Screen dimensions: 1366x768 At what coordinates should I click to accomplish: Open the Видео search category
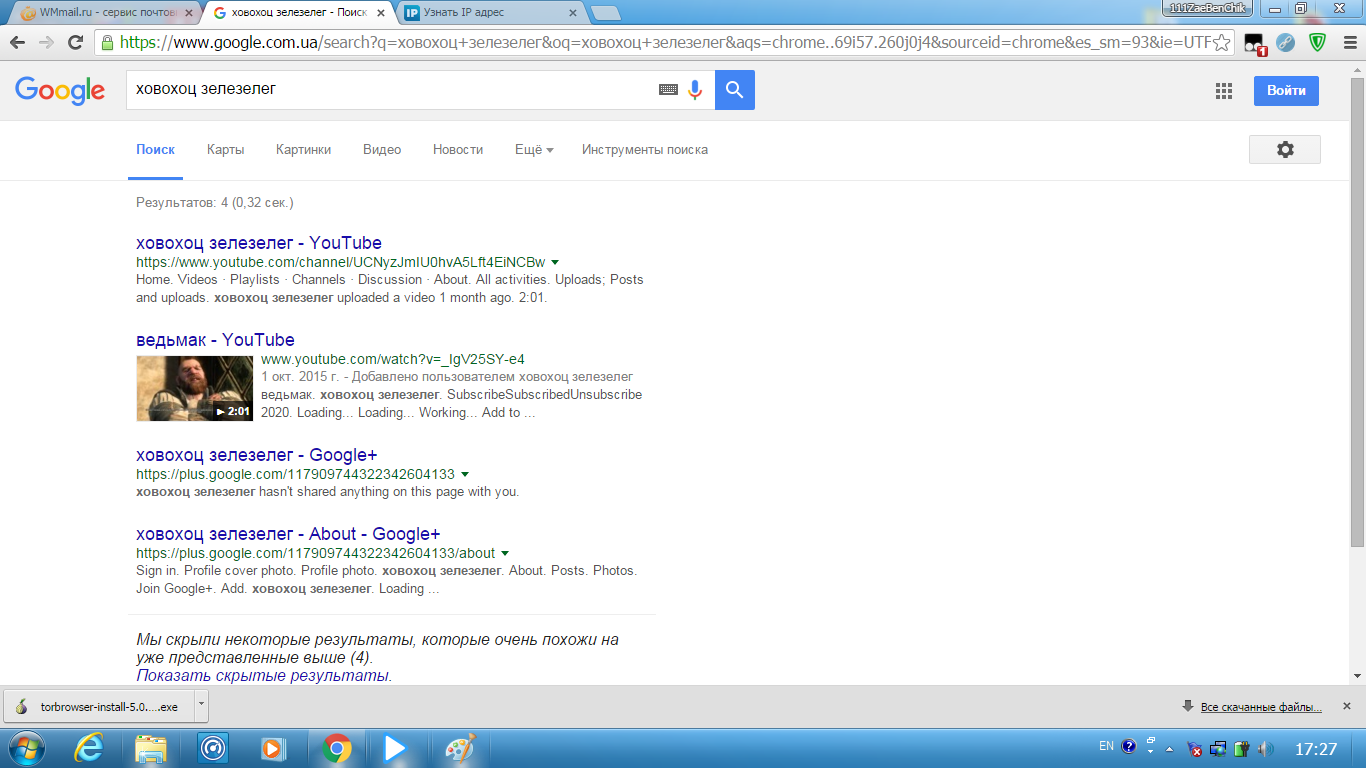point(382,149)
